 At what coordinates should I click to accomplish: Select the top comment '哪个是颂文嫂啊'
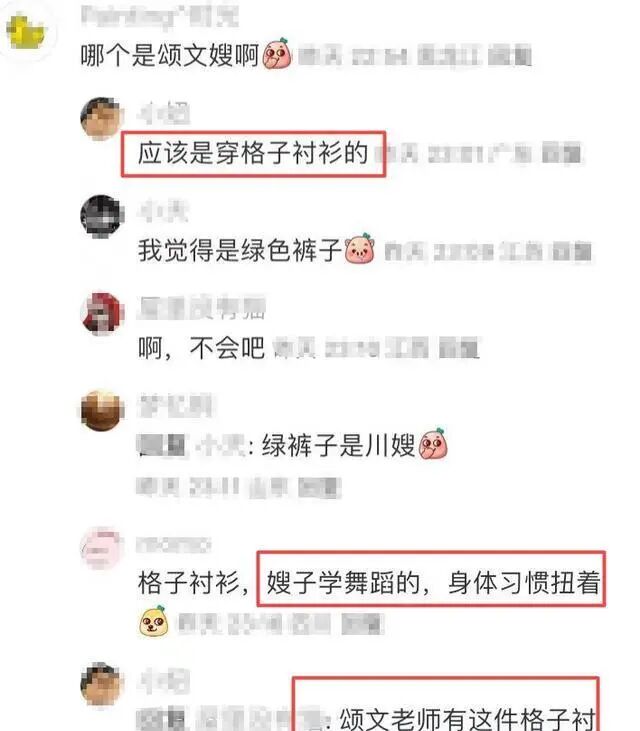tap(170, 55)
